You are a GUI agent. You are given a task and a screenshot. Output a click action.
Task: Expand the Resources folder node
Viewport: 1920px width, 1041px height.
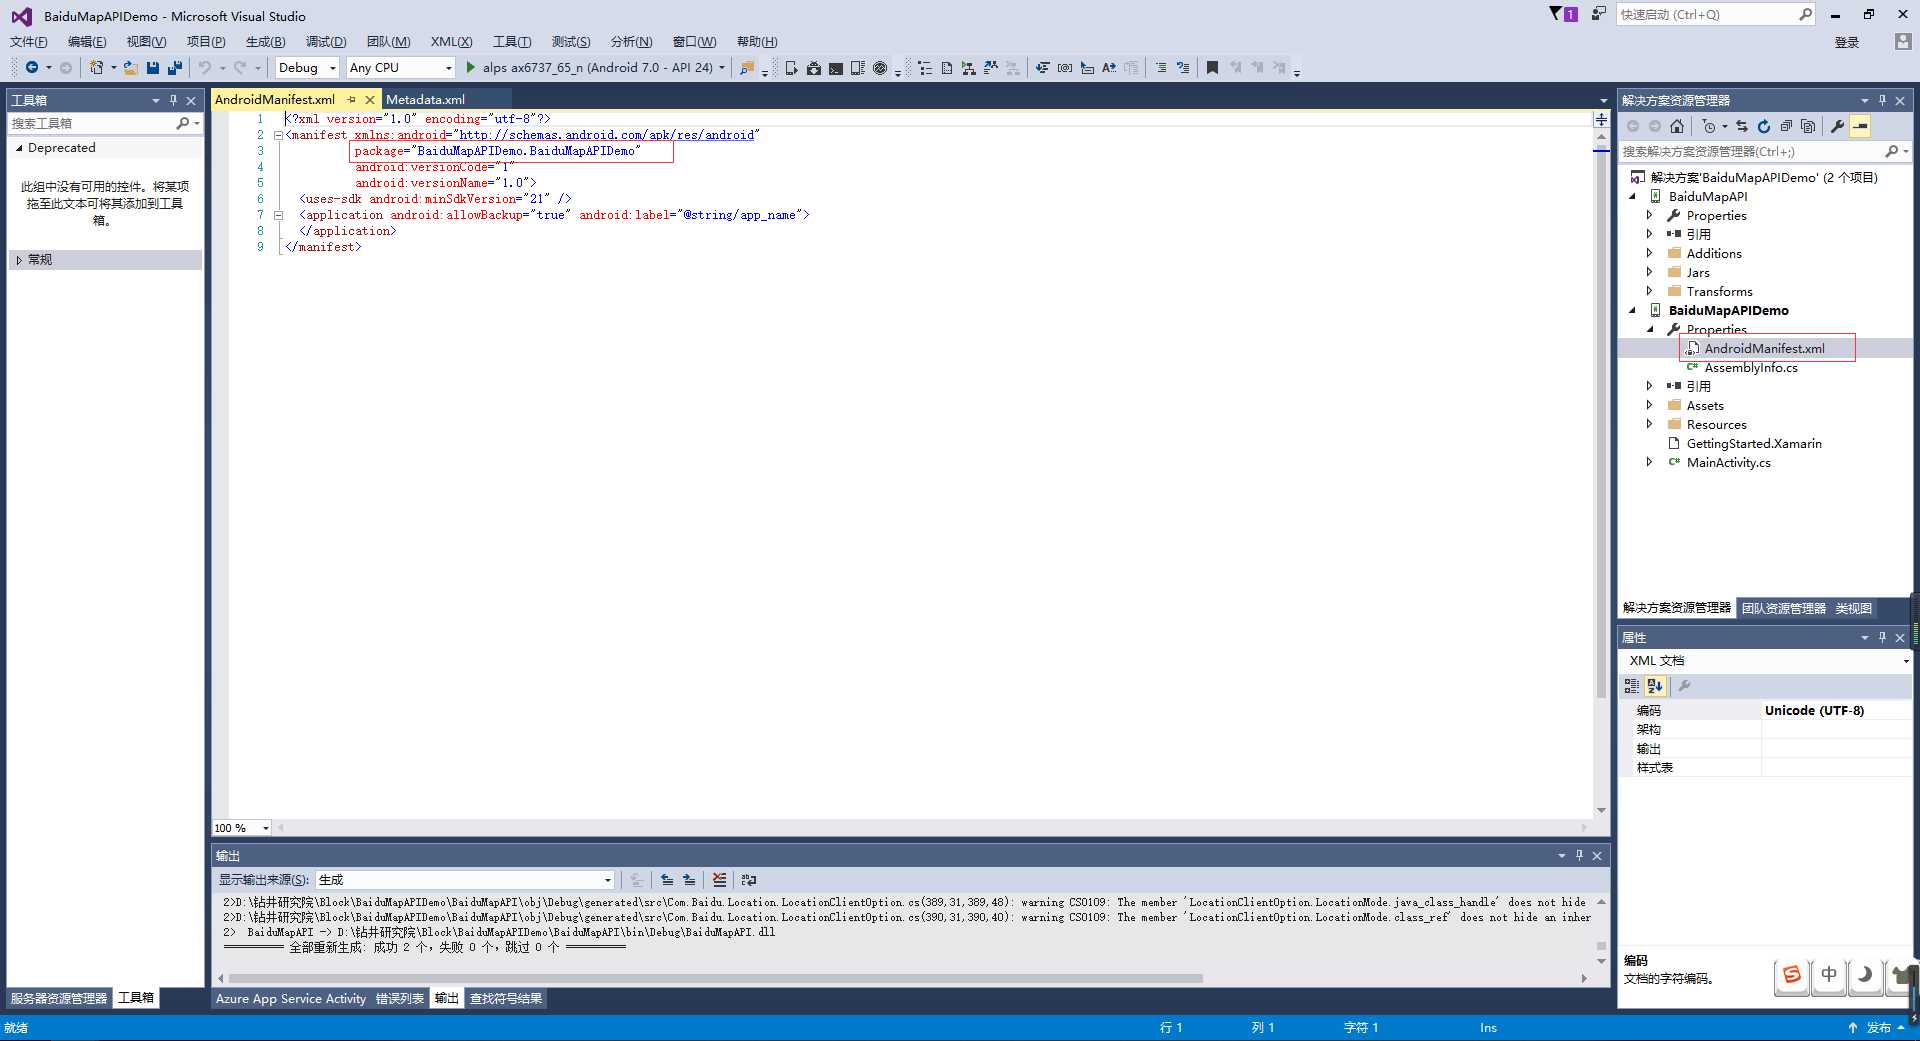[x=1650, y=424]
